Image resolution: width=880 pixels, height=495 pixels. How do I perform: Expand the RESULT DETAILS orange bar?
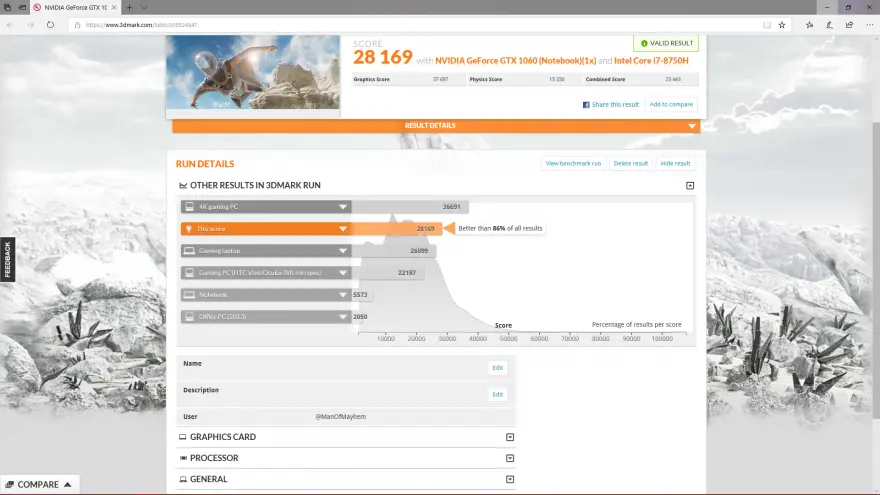(691, 126)
